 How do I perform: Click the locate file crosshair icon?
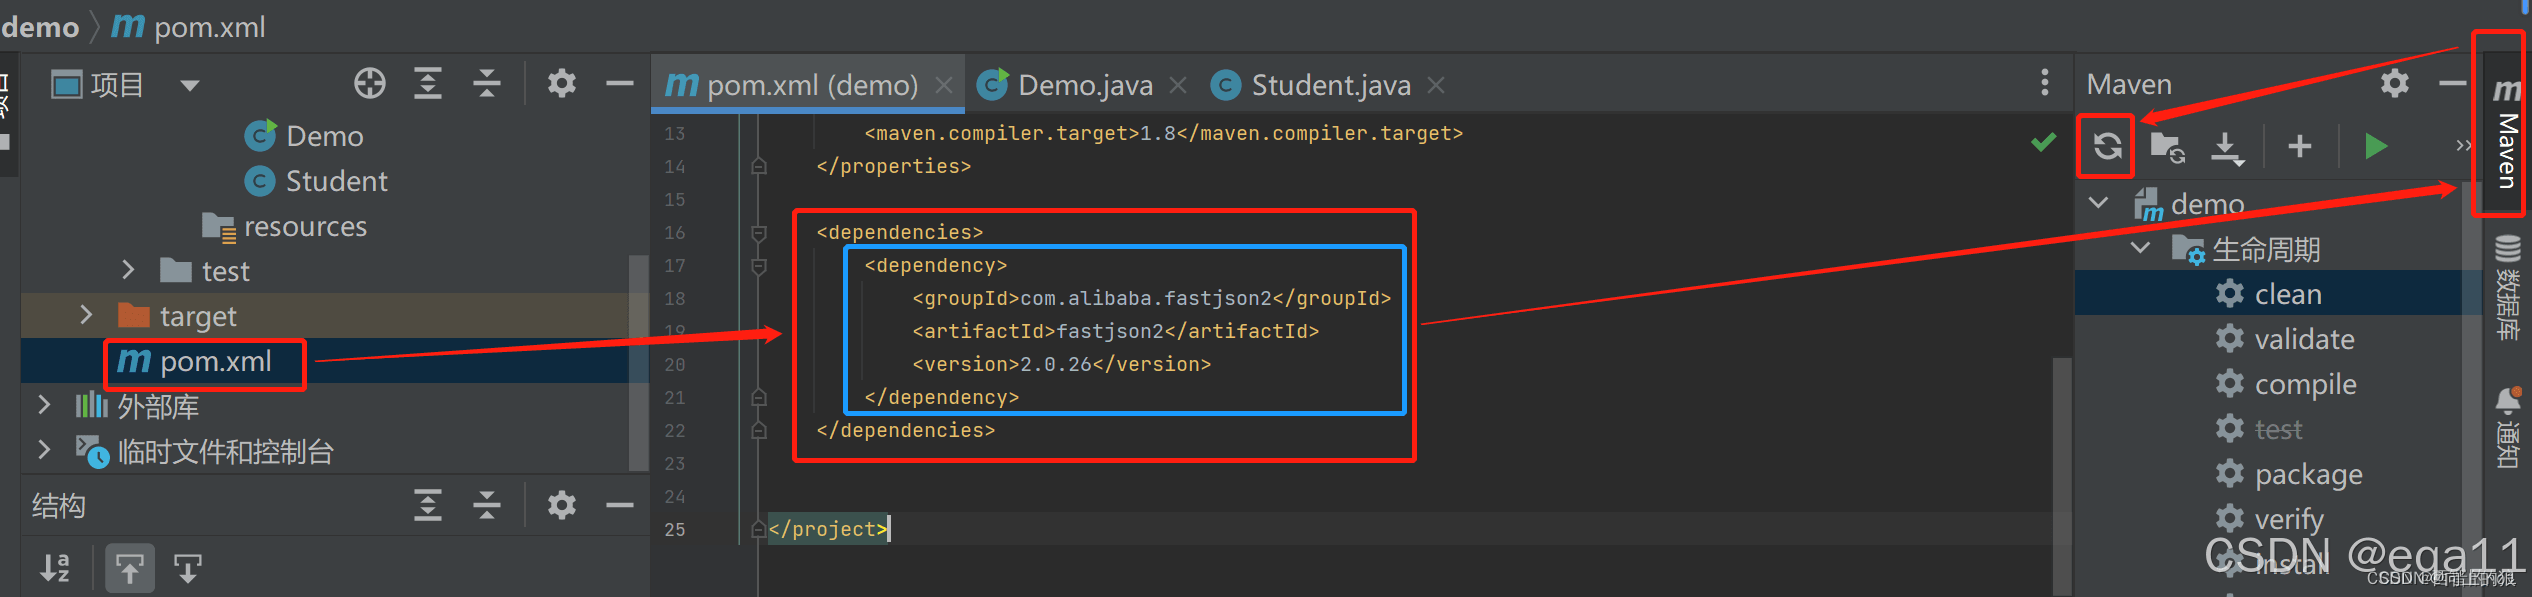point(370,84)
